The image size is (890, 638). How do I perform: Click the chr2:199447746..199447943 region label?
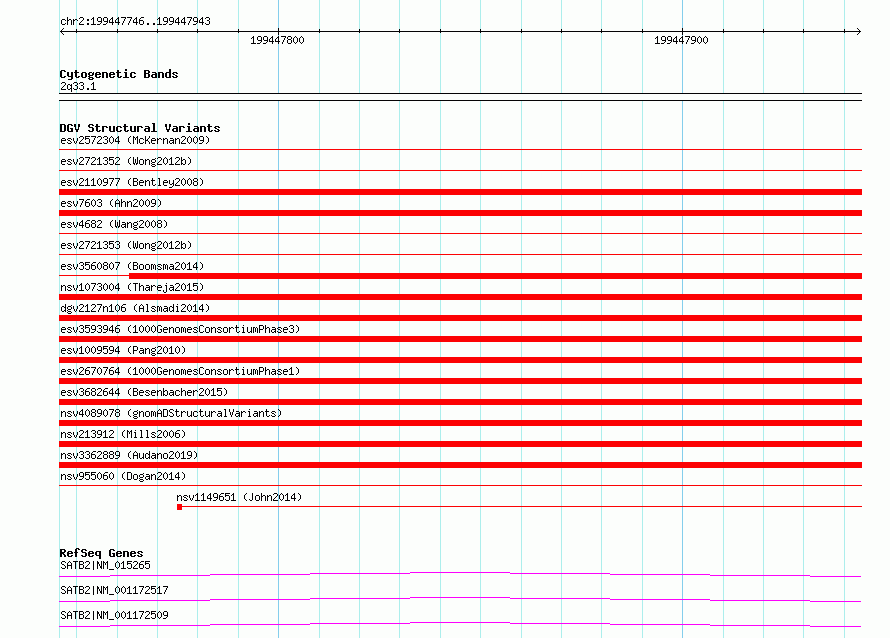point(135,21)
